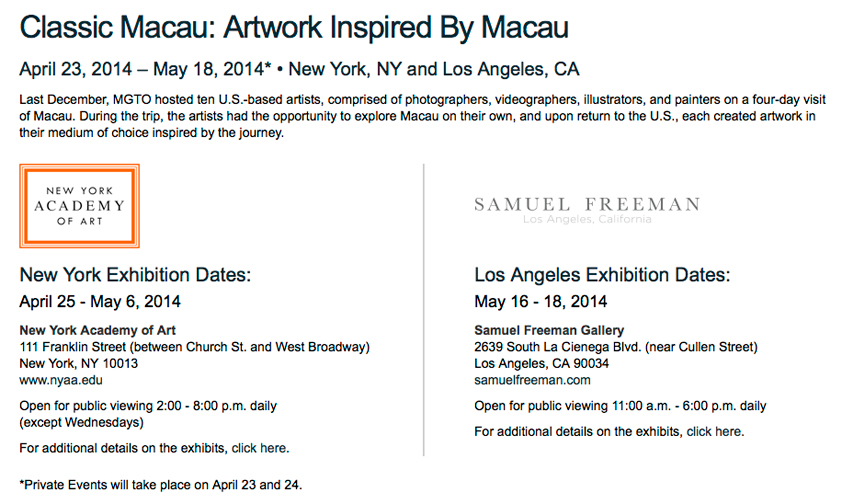Click the Private Events footnote text

[160, 484]
